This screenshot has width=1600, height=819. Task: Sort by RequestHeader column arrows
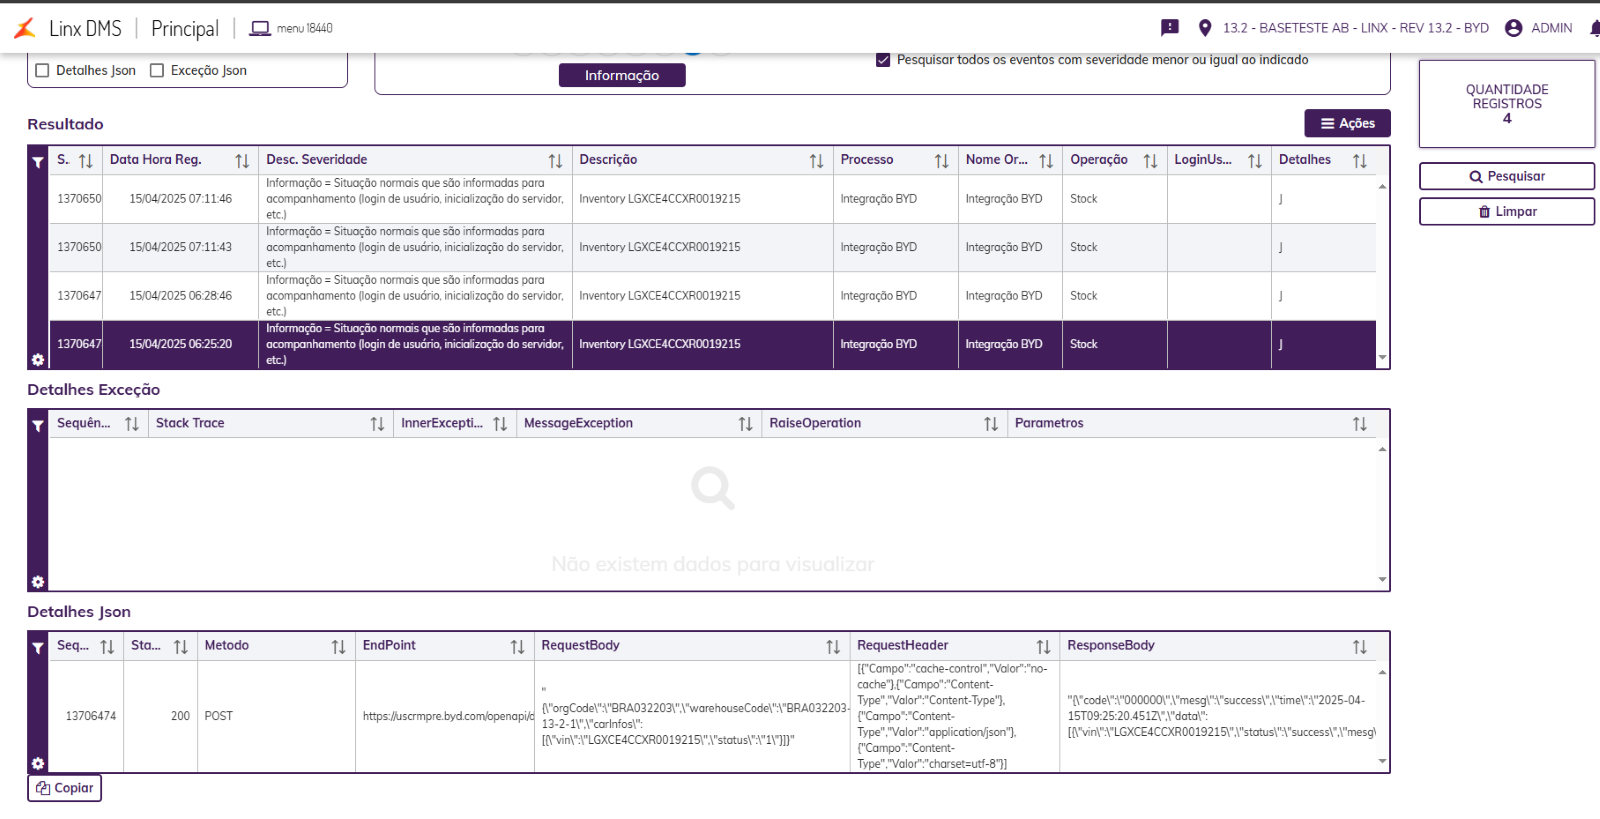coord(1043,647)
